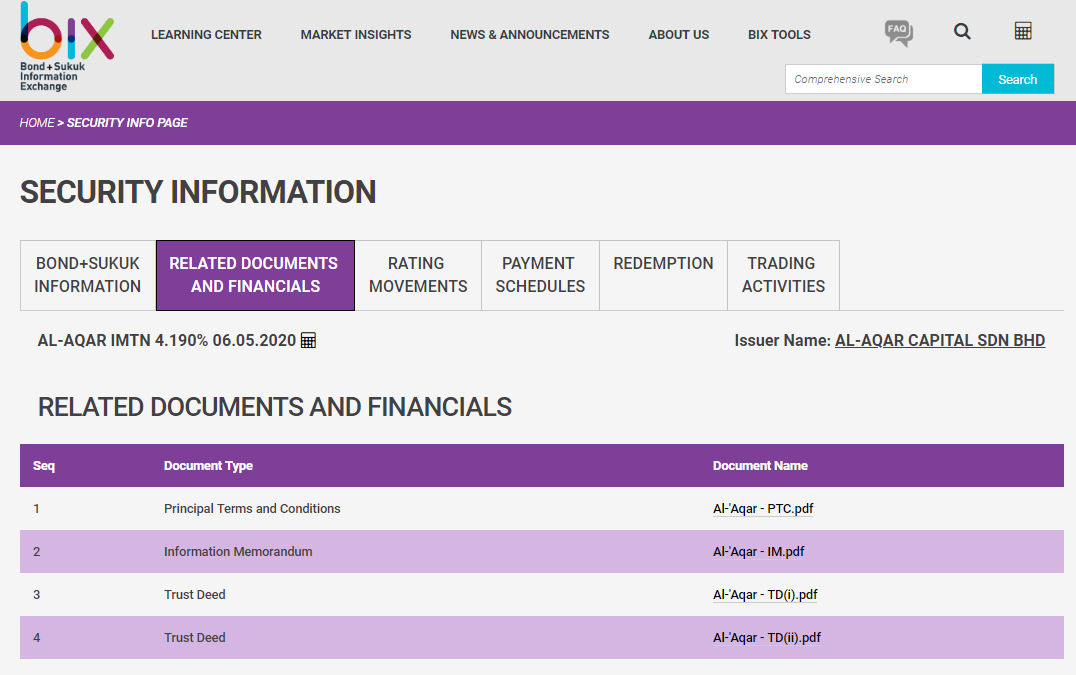The width and height of the screenshot is (1076, 675).
Task: Click Seq column header
Action: pos(44,466)
